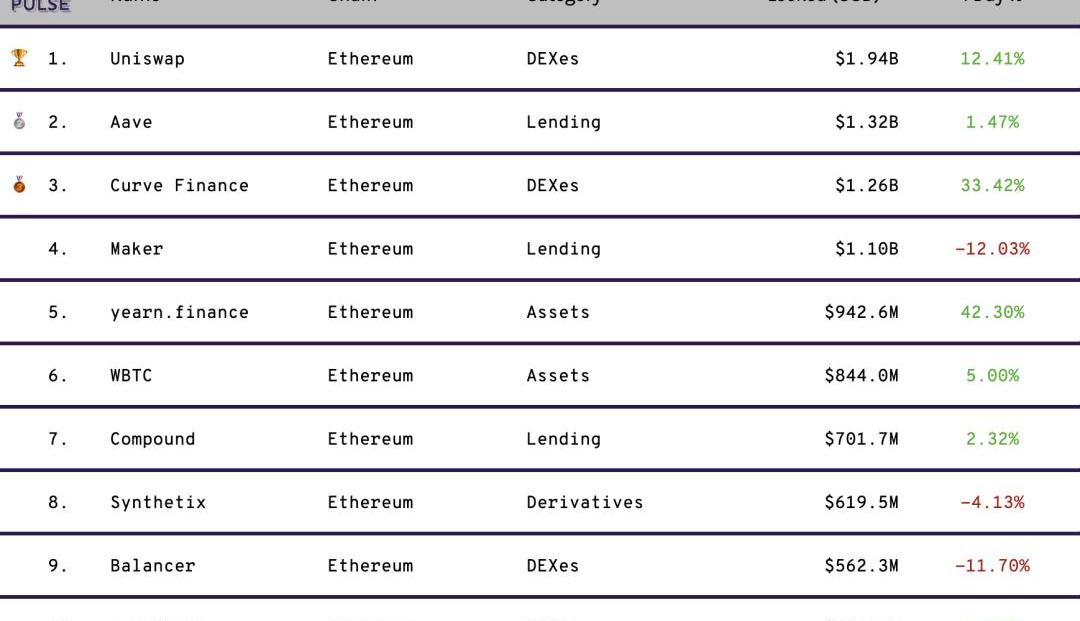Click the bronze medal icon beside Curve Finance
This screenshot has width=1080, height=621.
[x=19, y=185]
